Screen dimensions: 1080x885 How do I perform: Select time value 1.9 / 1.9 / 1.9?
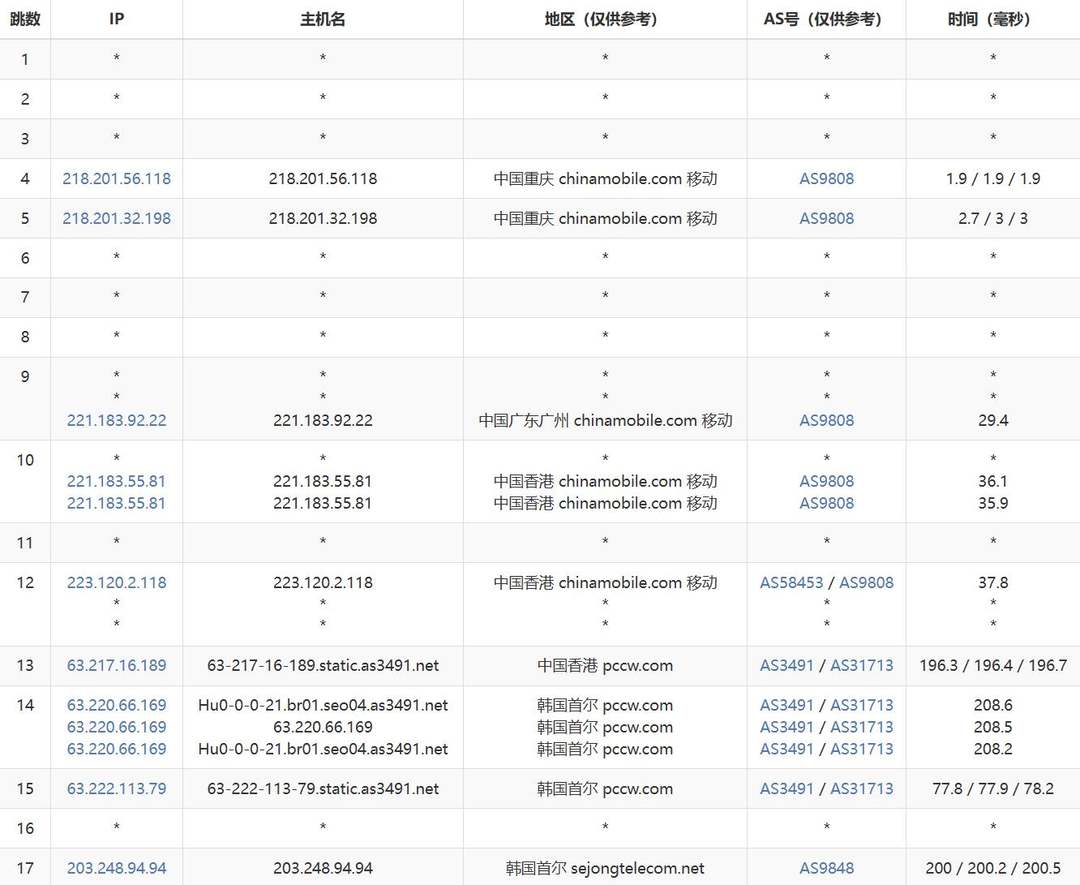(993, 178)
